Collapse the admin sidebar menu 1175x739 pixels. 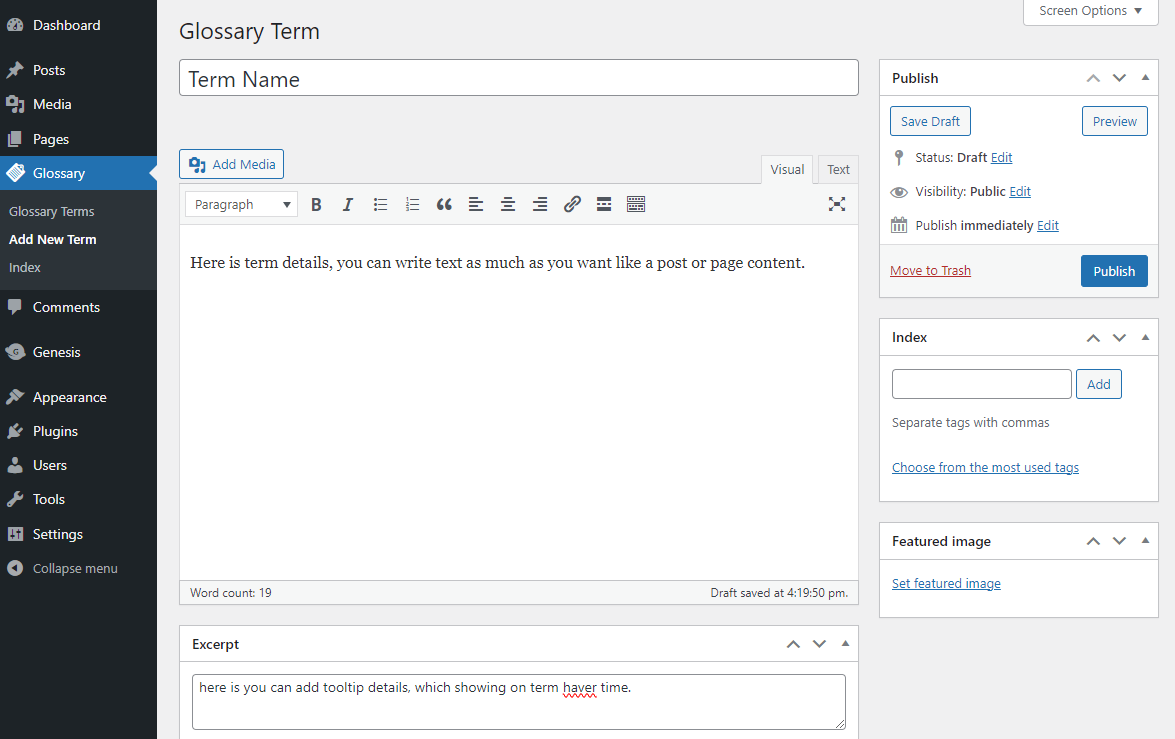[79, 569]
